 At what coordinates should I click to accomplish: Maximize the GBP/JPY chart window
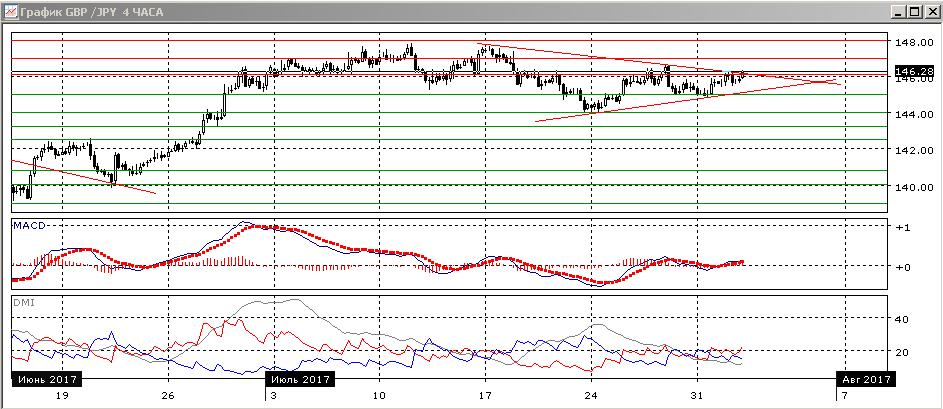(x=914, y=11)
